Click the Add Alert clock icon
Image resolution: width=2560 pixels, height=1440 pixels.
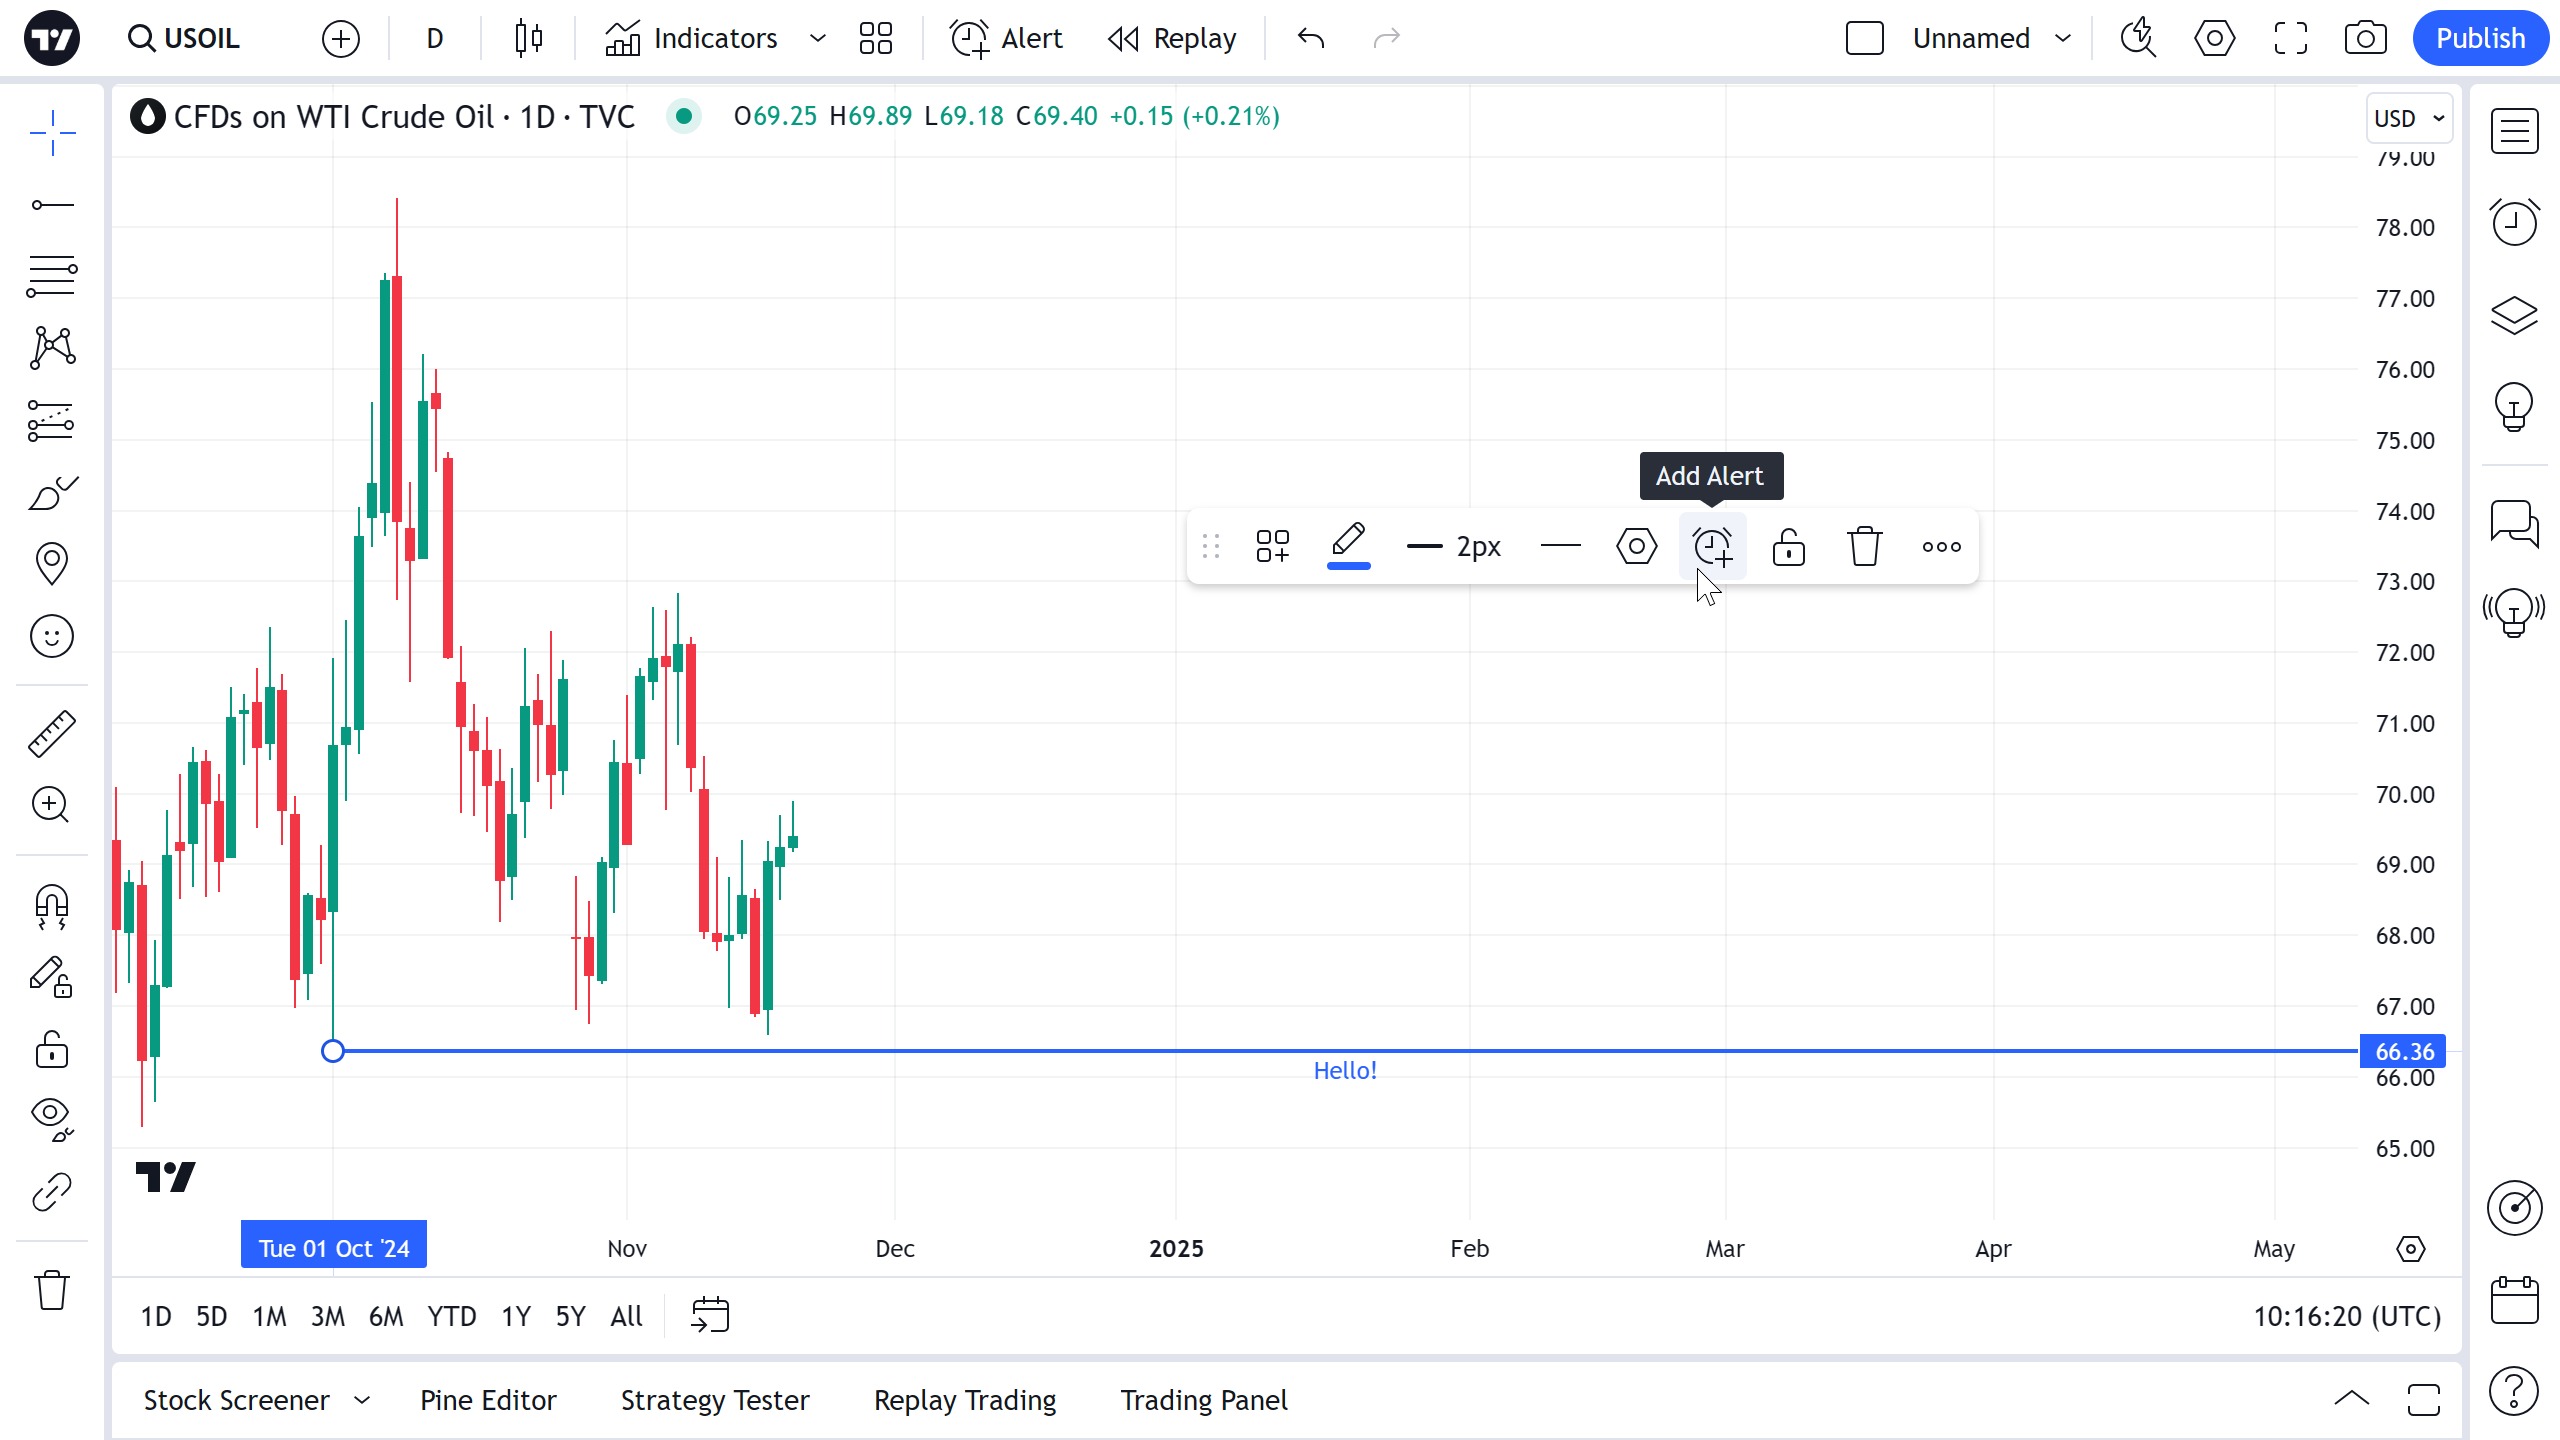click(1712, 547)
